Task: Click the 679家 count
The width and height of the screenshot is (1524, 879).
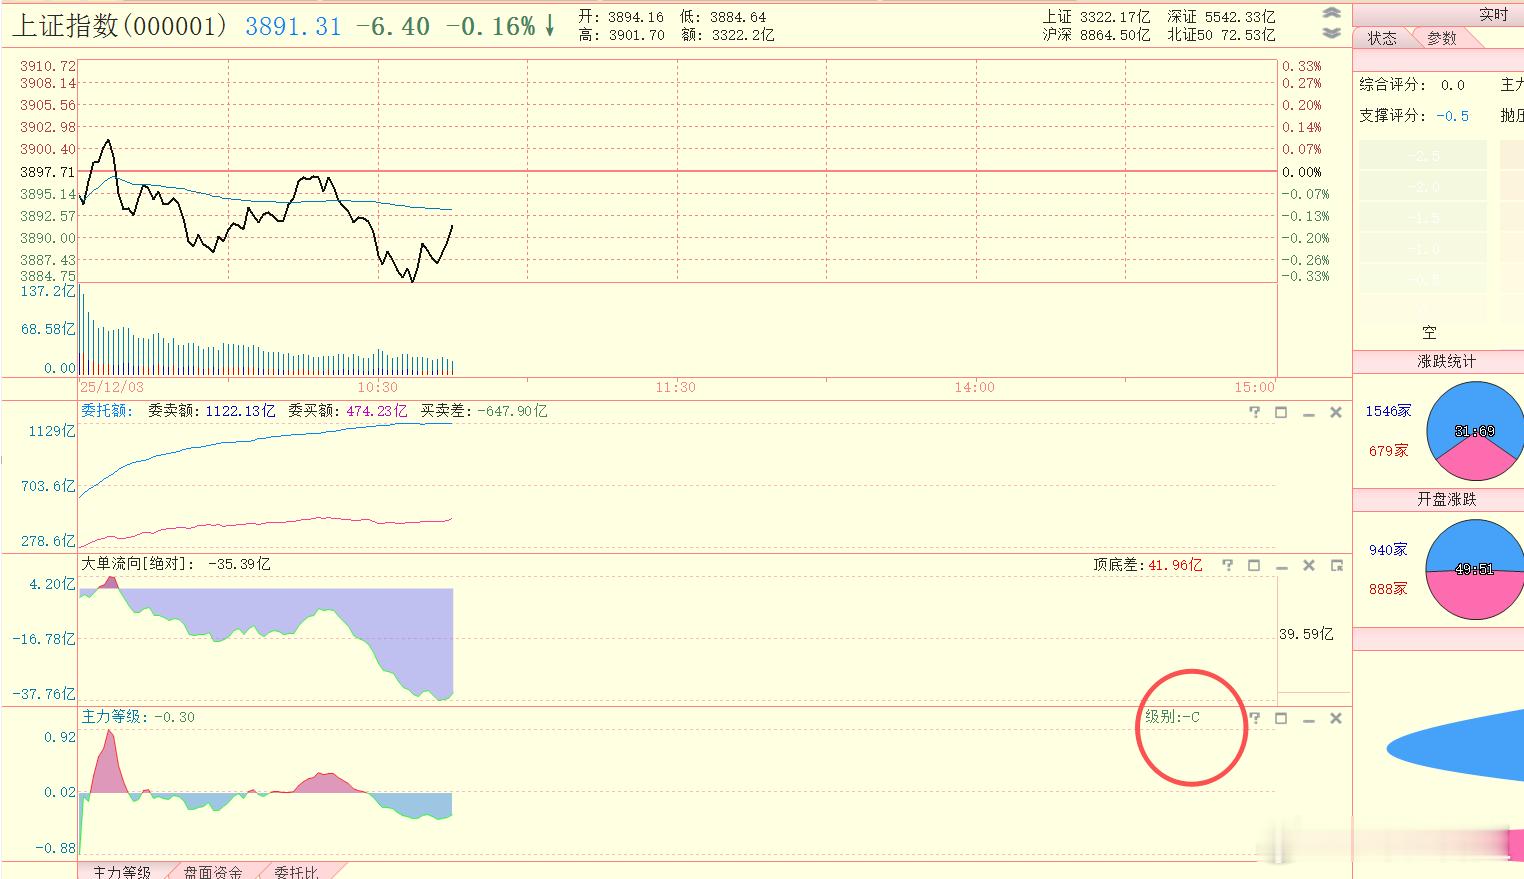Action: click(1388, 451)
